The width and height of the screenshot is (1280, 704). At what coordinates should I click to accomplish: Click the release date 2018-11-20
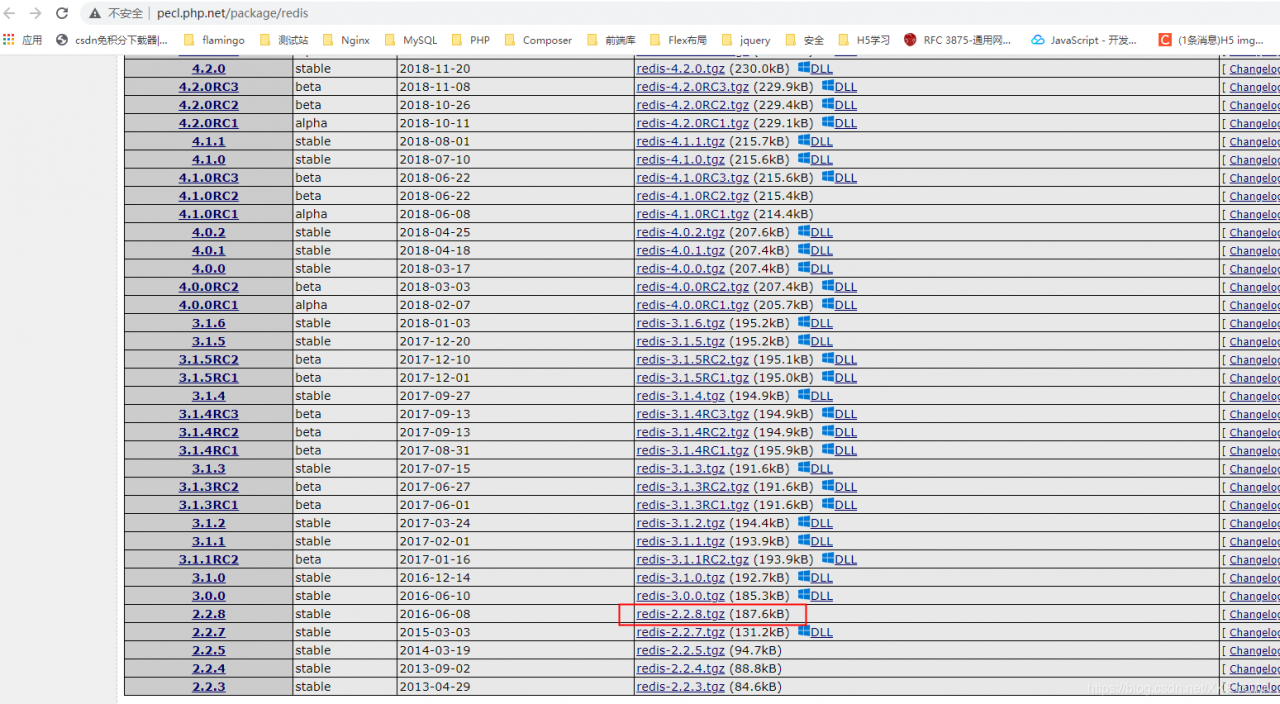[x=434, y=69]
